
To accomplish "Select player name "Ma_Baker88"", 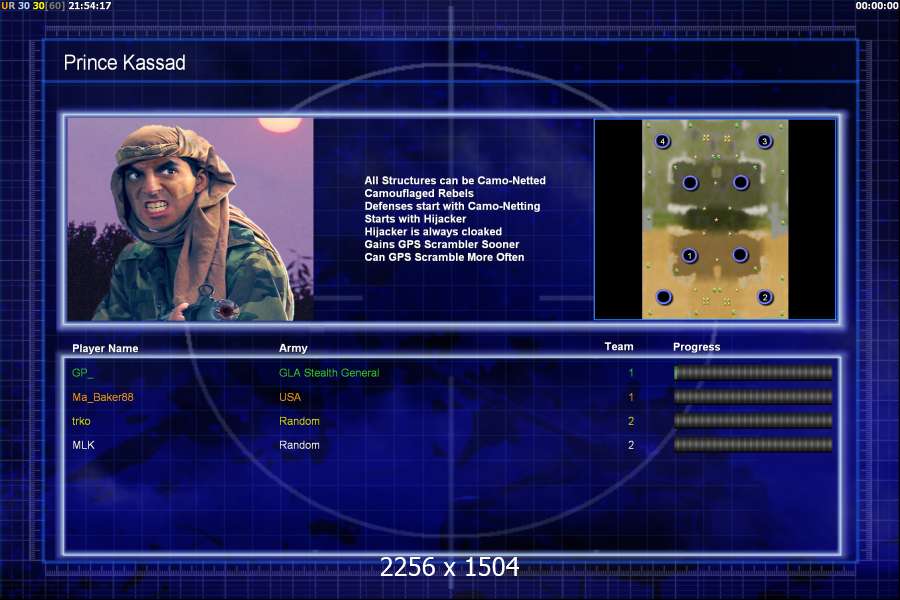I will pos(103,397).
